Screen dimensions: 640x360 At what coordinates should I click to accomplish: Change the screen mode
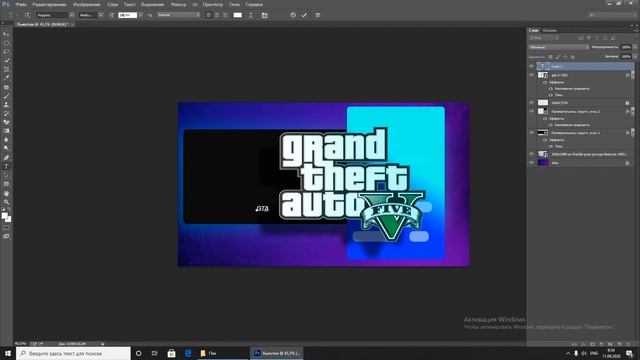click(6, 236)
